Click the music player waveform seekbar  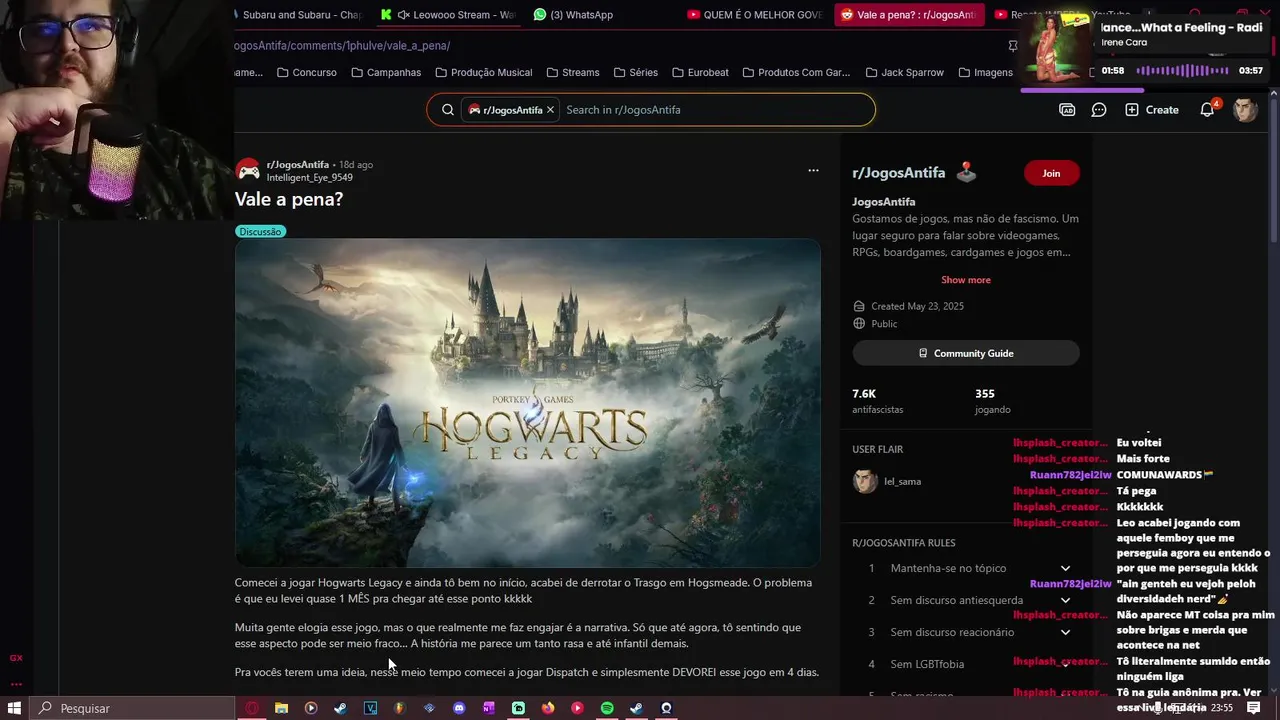[1182, 71]
